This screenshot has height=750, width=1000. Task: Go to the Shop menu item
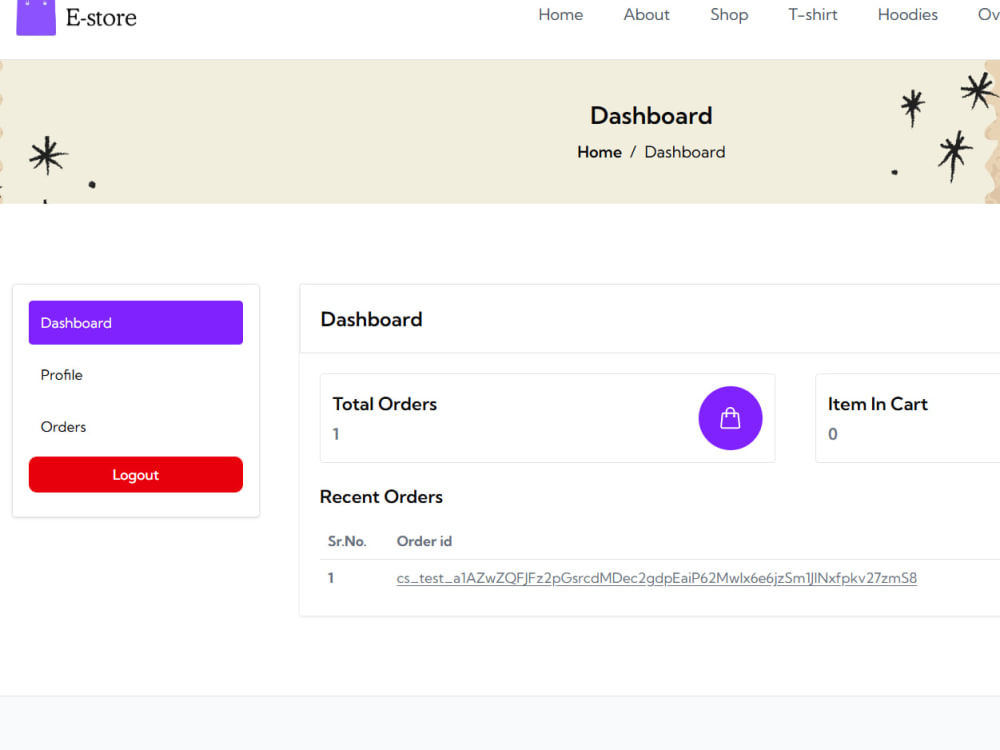click(729, 15)
